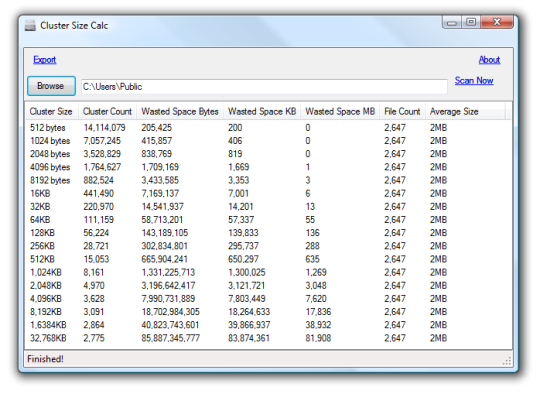540x394 pixels.
Task: Click cluster count value 14,114,079
Action: (104, 128)
